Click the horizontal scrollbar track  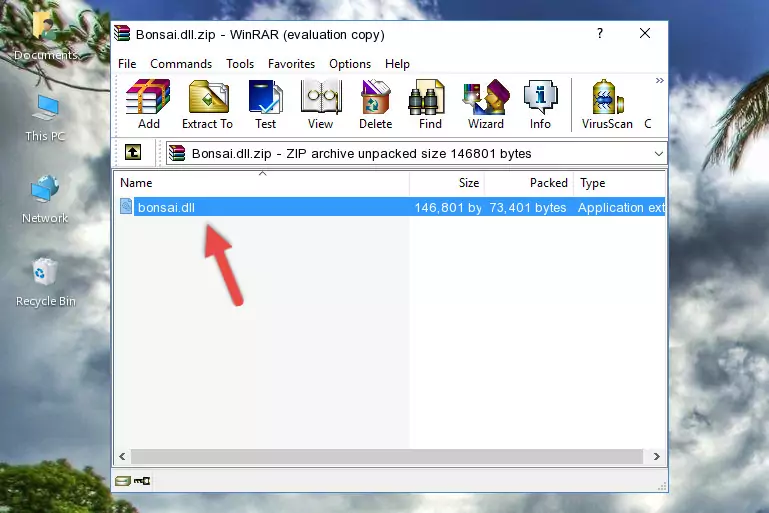tap(387, 457)
